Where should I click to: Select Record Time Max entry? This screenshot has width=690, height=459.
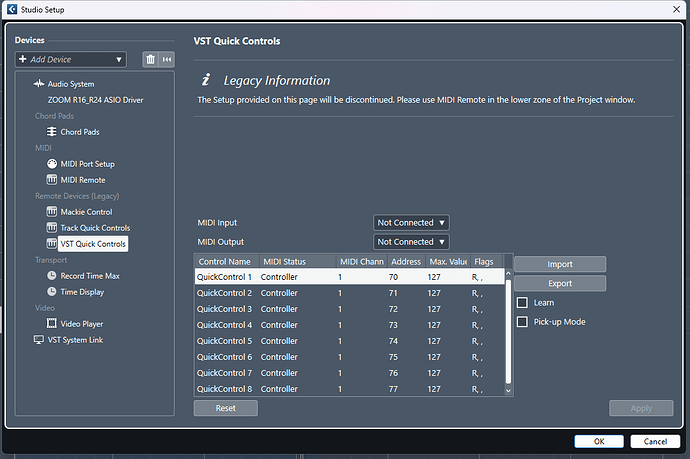click(x=90, y=275)
